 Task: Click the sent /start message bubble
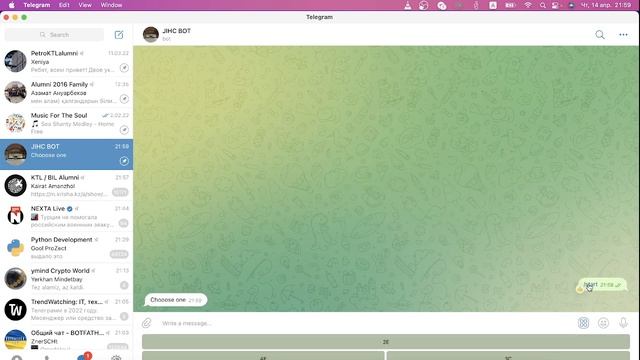point(602,285)
